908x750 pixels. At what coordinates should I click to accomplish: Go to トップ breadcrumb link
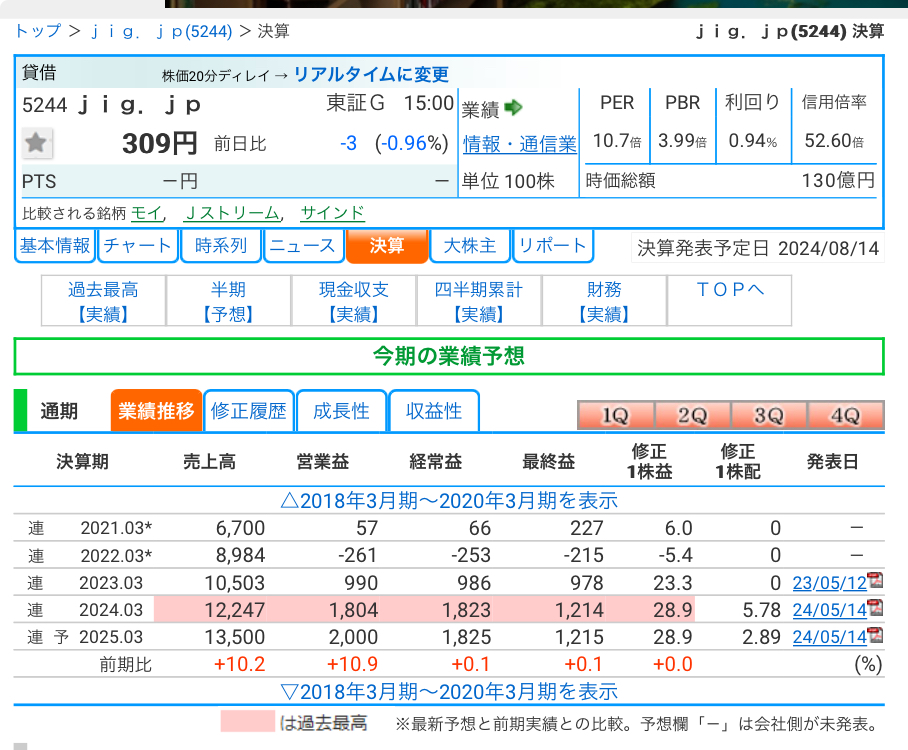click(x=38, y=31)
